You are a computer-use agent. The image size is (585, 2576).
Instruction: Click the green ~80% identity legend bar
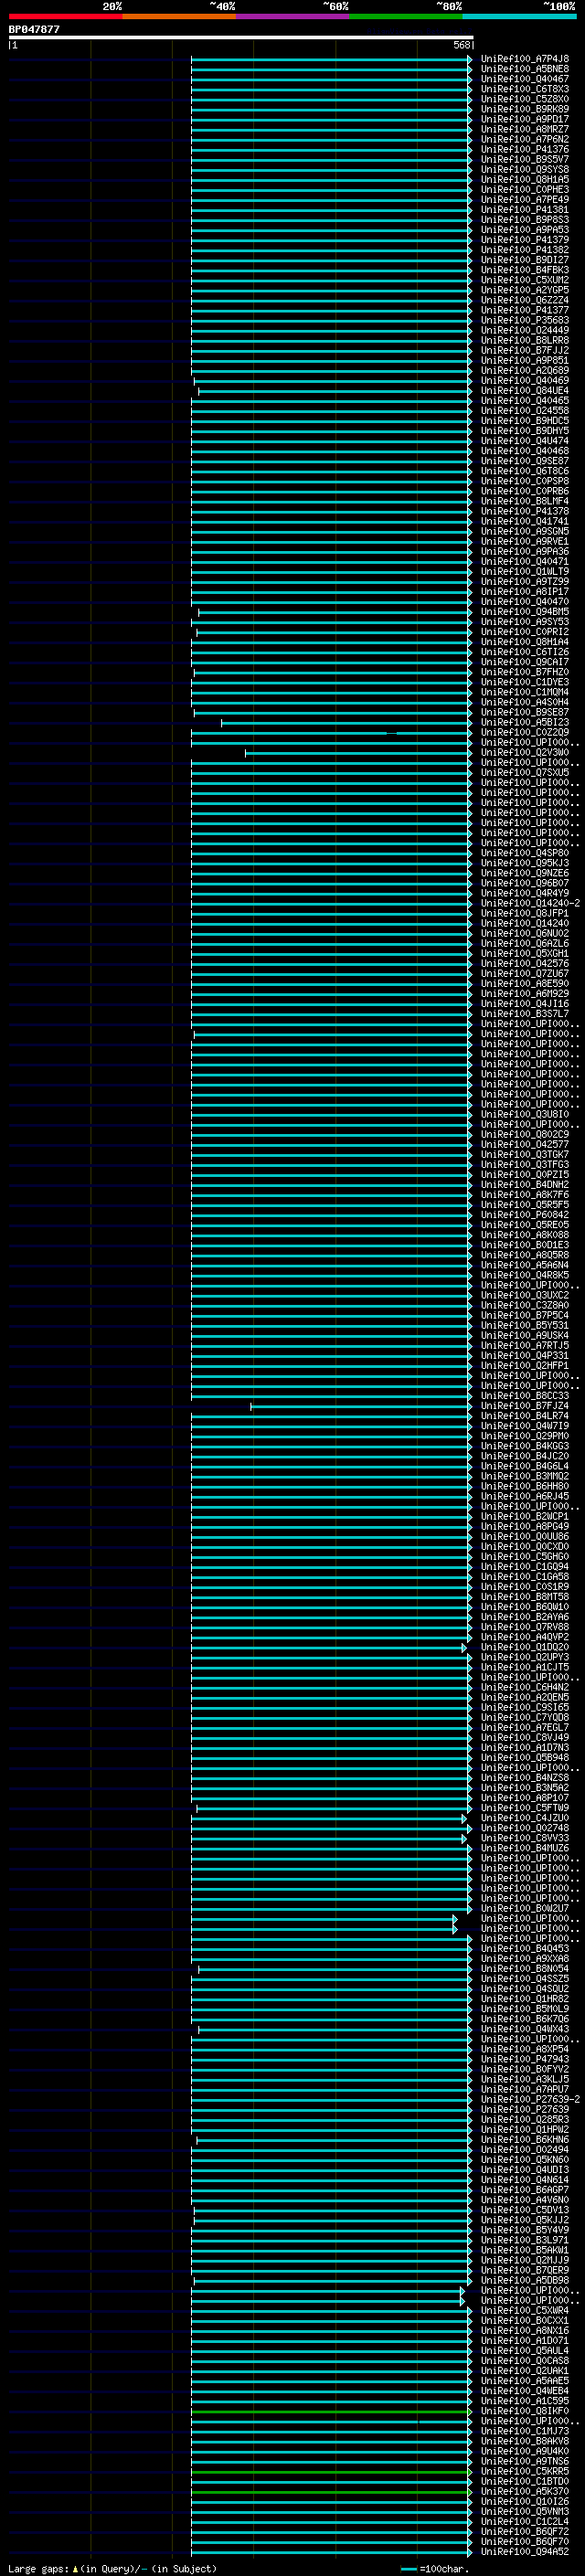406,16
